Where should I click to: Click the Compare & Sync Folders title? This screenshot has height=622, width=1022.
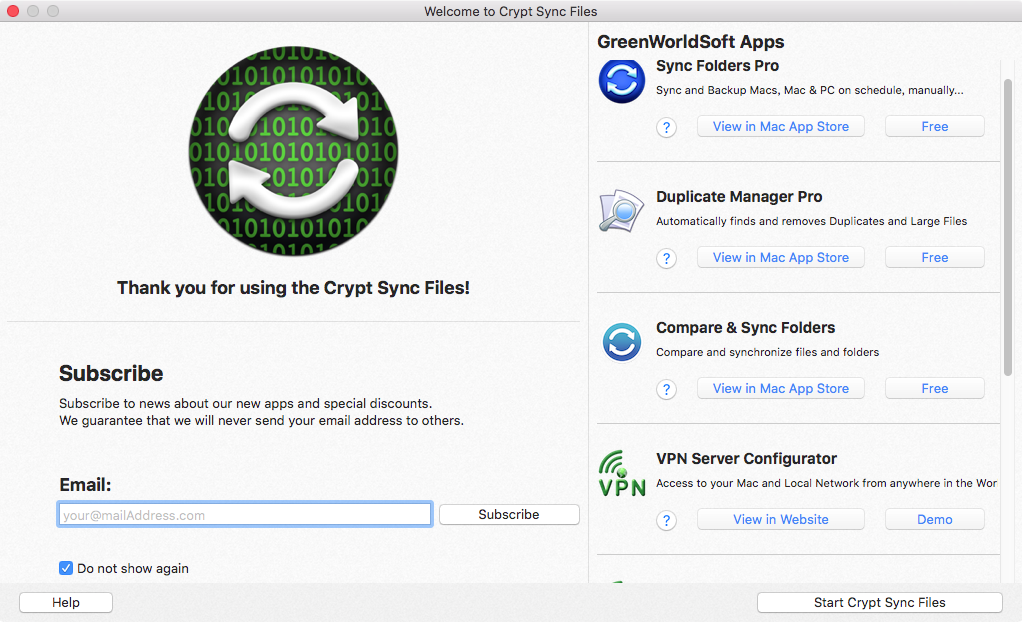pyautogui.click(x=746, y=328)
